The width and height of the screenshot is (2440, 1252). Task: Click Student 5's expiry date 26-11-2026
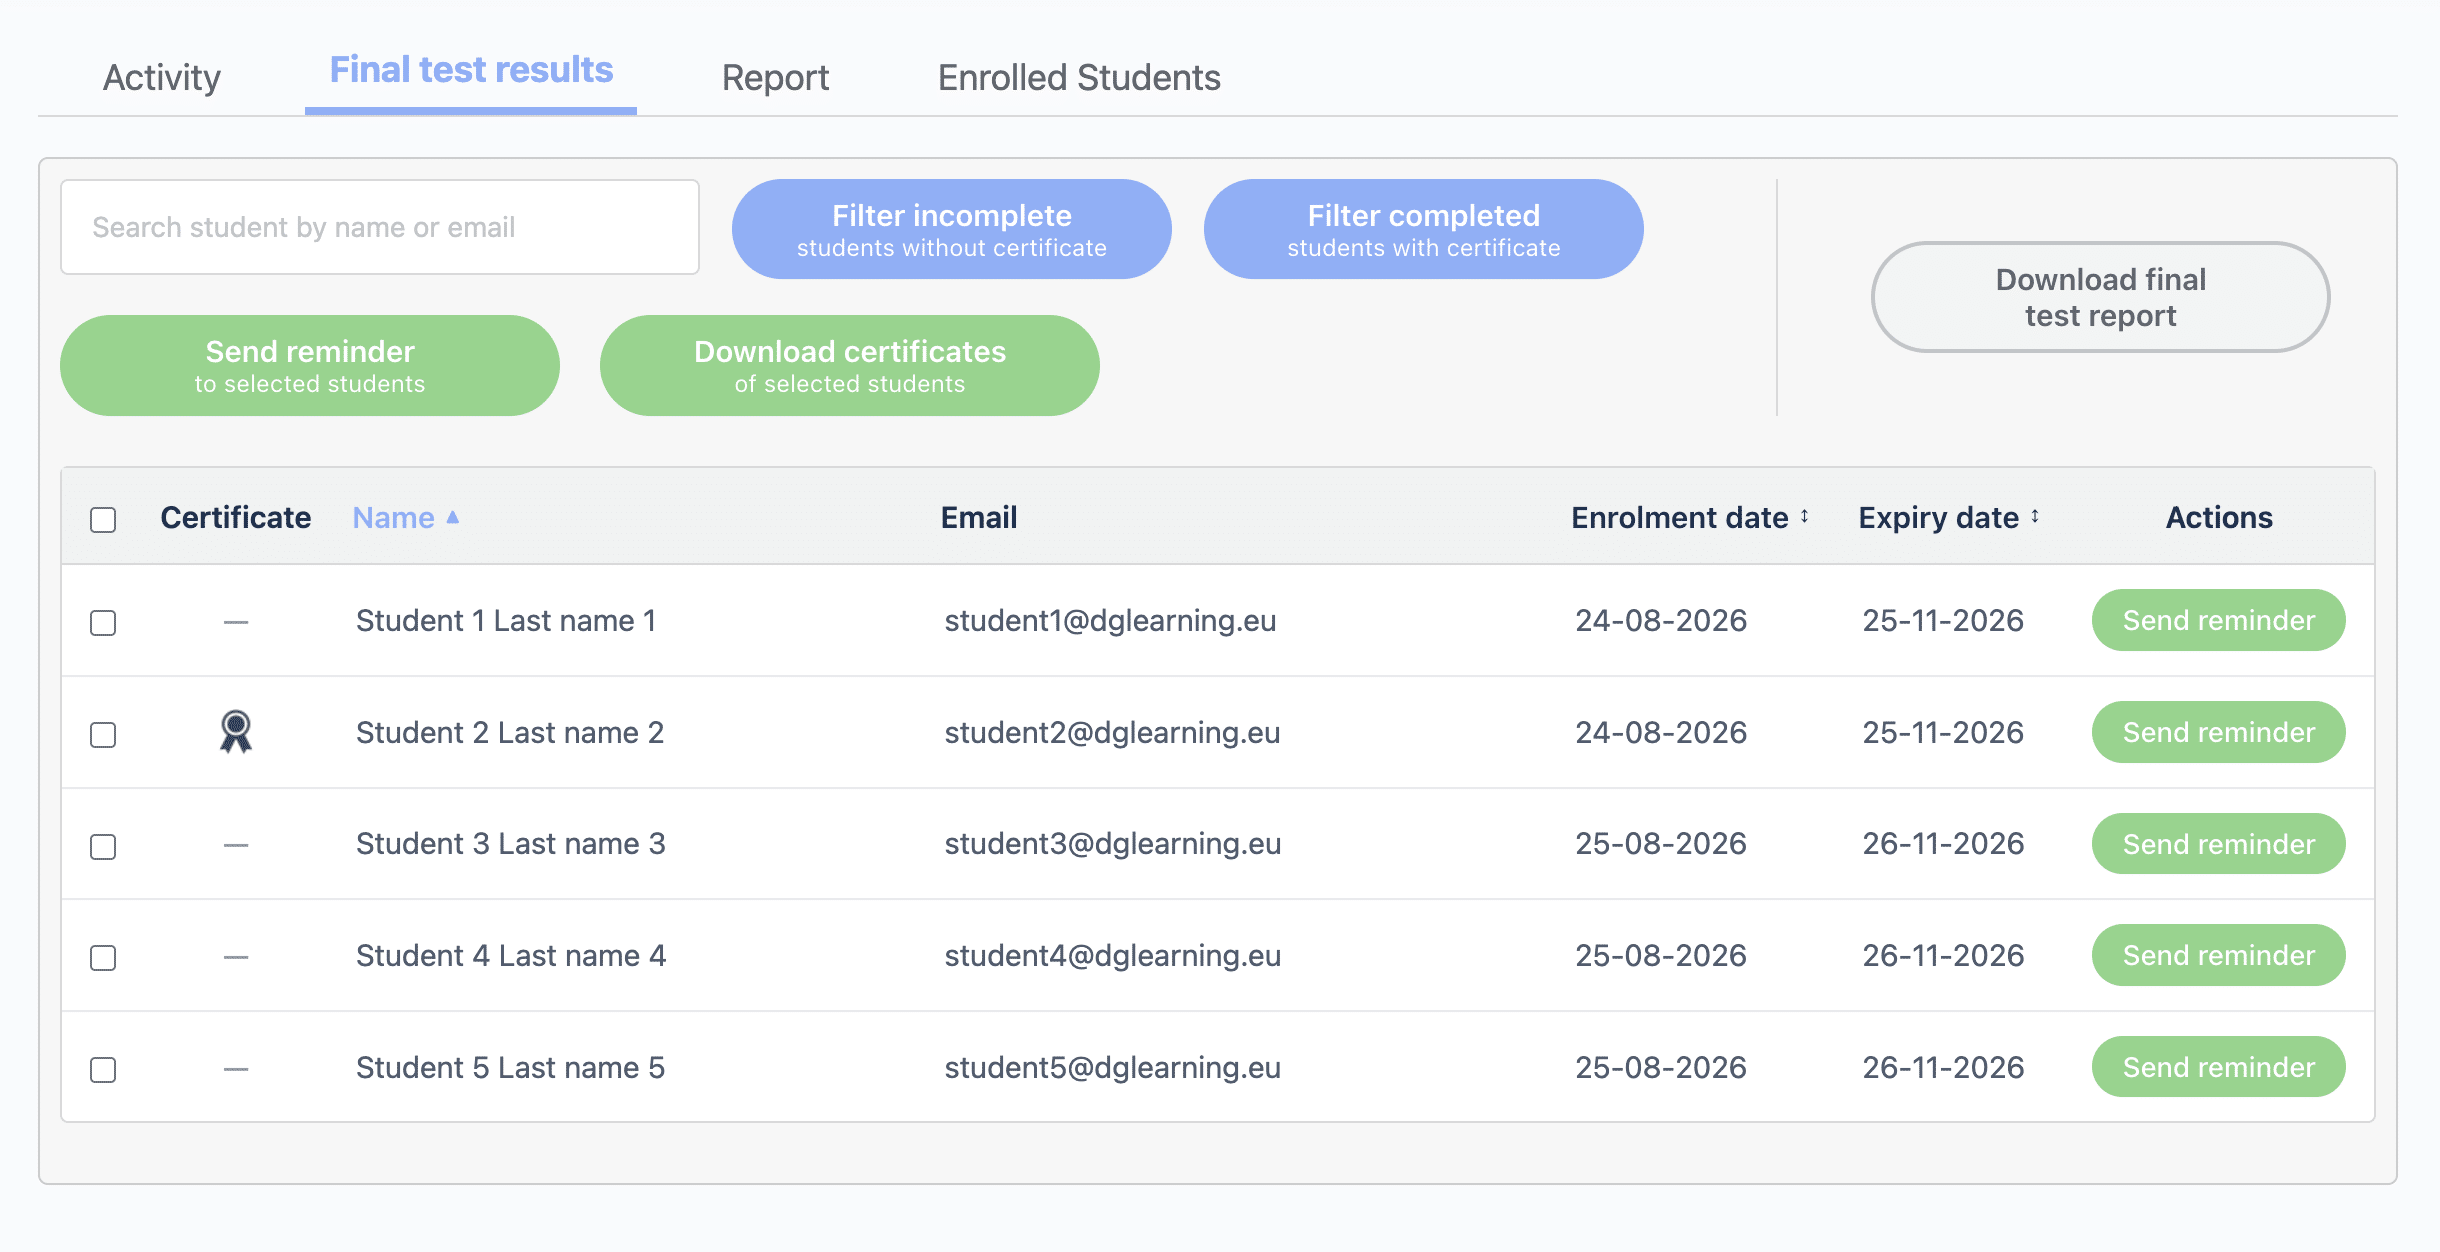[1943, 1068]
